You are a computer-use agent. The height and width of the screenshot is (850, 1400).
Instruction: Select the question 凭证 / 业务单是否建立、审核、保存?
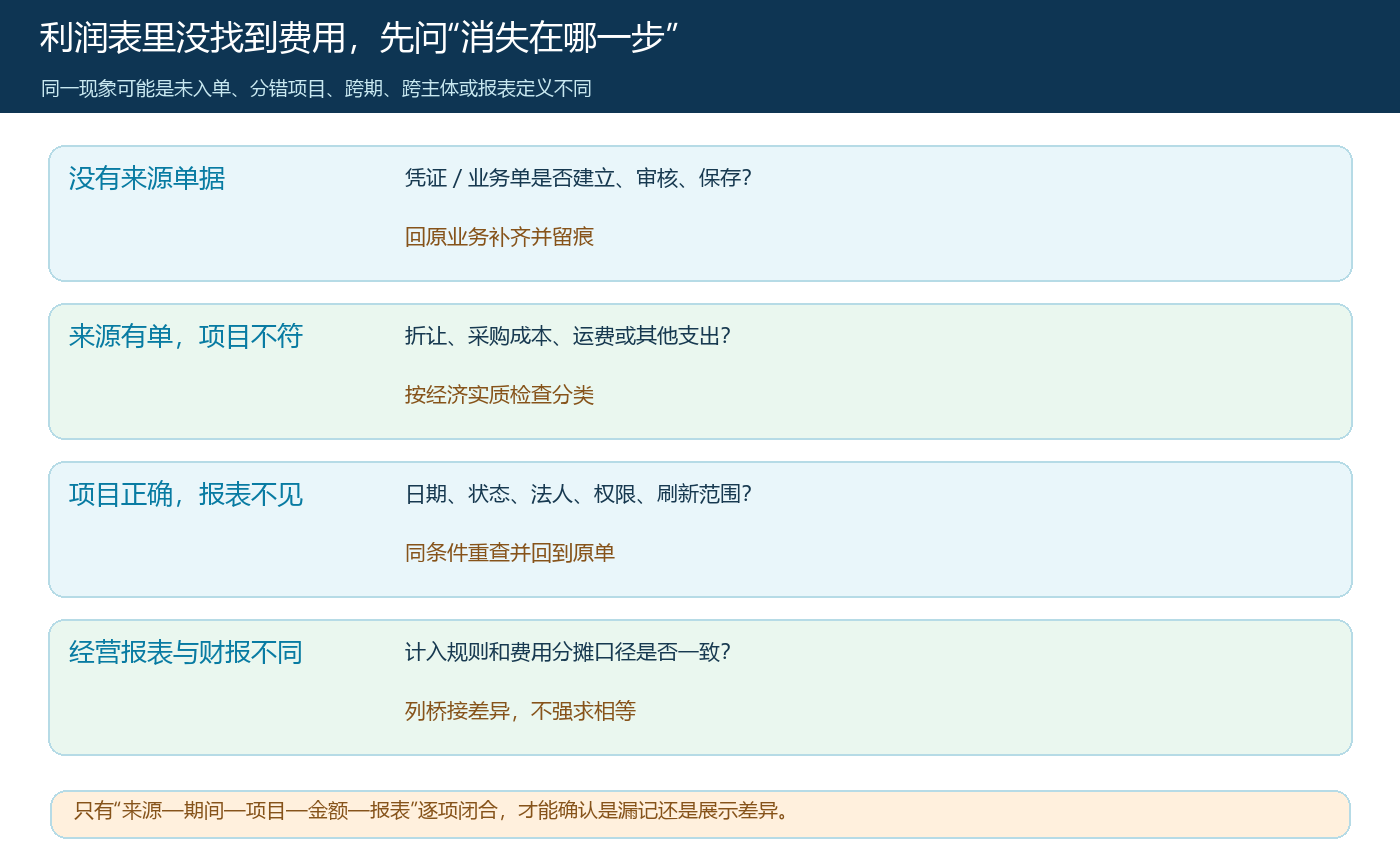tap(578, 178)
